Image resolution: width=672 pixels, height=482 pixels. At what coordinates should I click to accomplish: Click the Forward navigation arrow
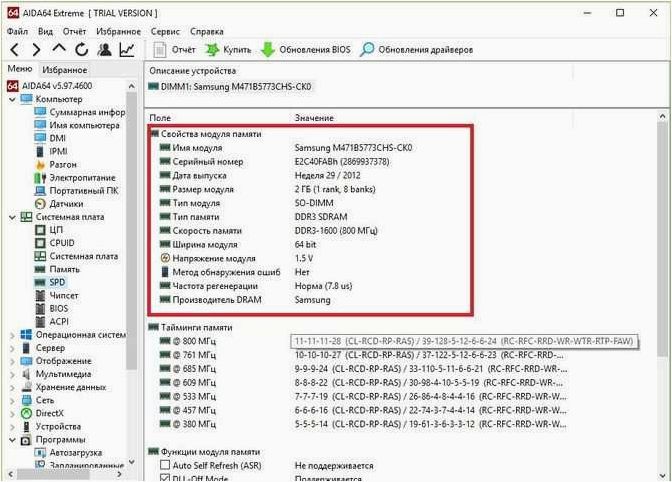pyautogui.click(x=37, y=50)
